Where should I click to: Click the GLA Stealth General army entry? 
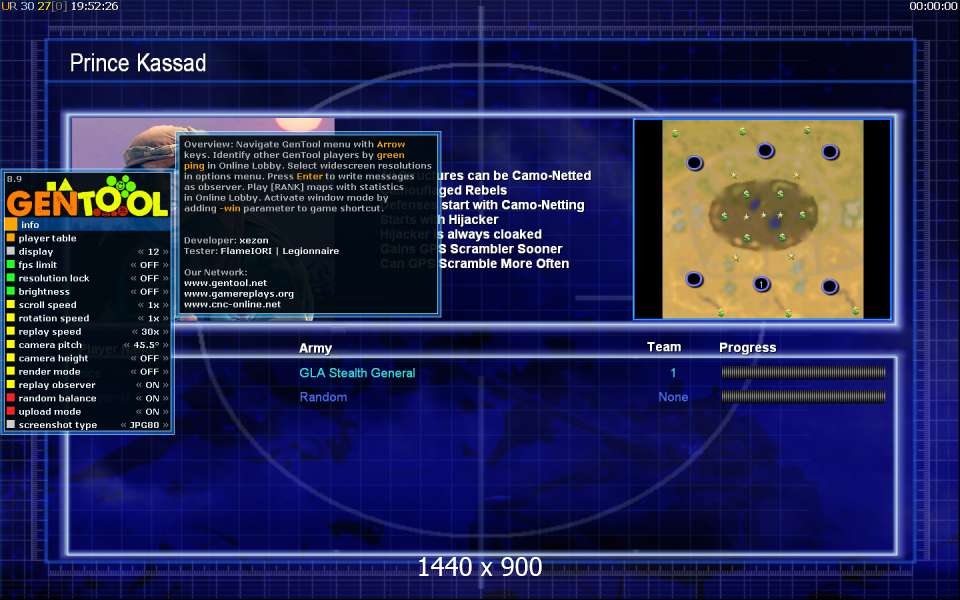pyautogui.click(x=357, y=373)
